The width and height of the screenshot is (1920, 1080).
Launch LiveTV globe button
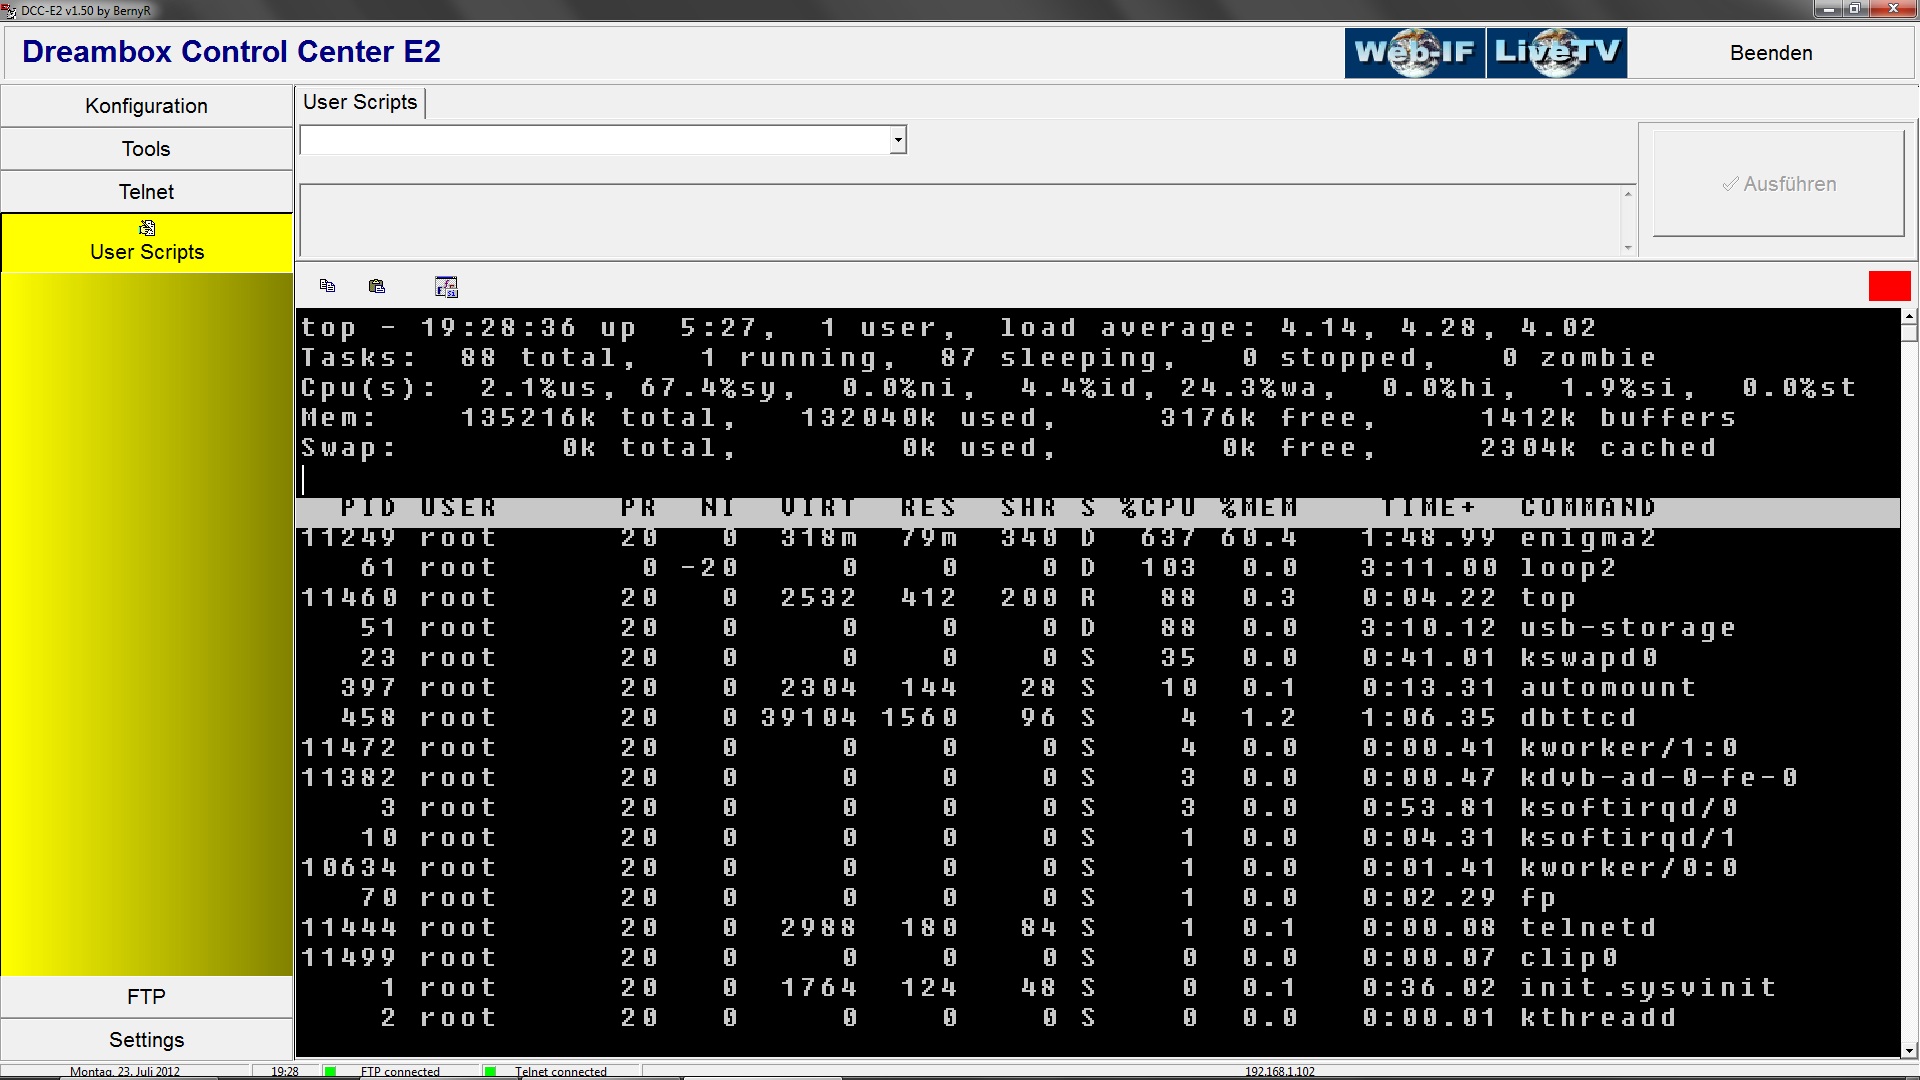(1556, 53)
